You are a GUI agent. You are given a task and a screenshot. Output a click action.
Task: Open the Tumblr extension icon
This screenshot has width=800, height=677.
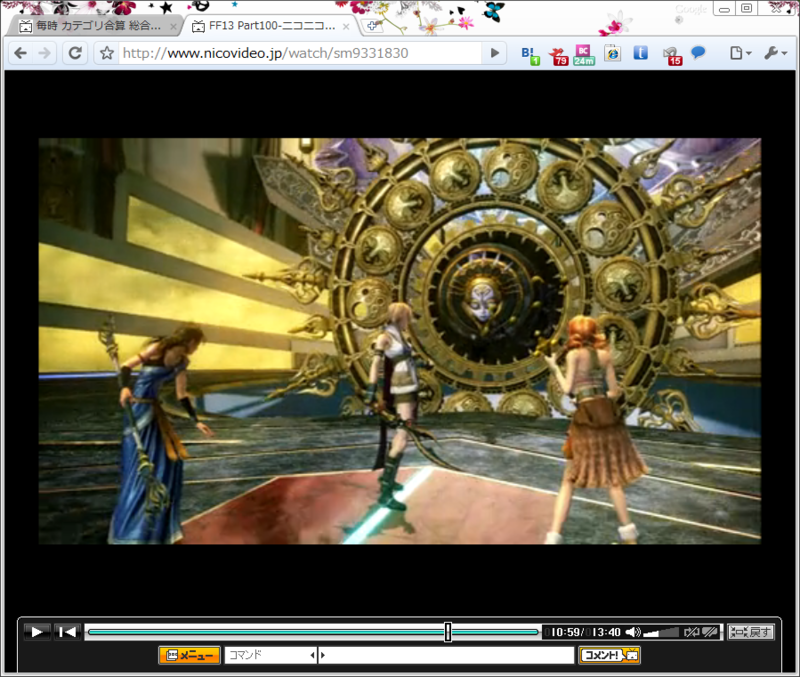tap(640, 55)
